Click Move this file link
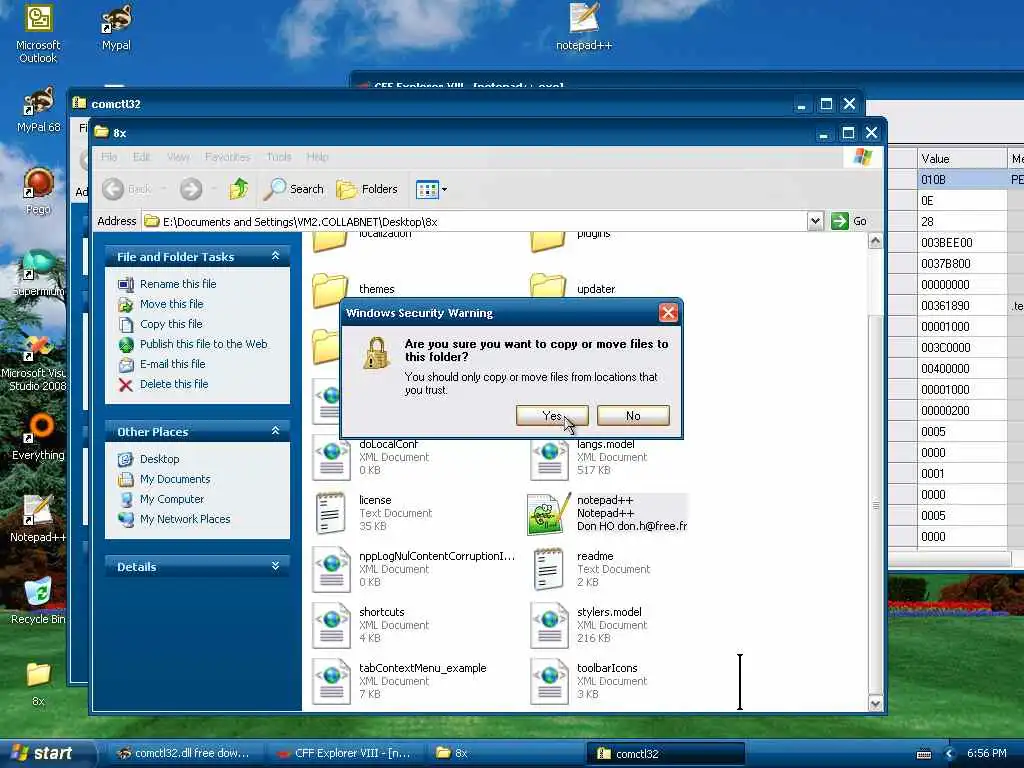 click(x=172, y=304)
